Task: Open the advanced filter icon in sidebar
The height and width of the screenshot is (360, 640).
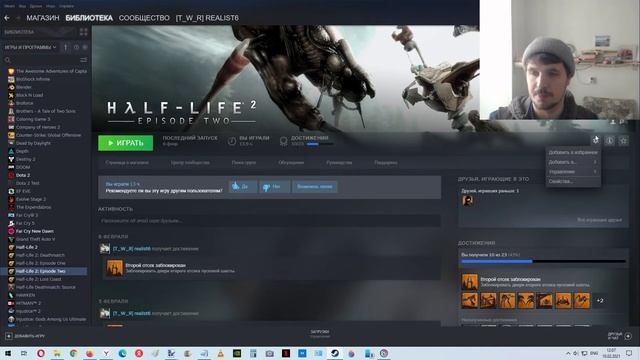Action: click(83, 60)
